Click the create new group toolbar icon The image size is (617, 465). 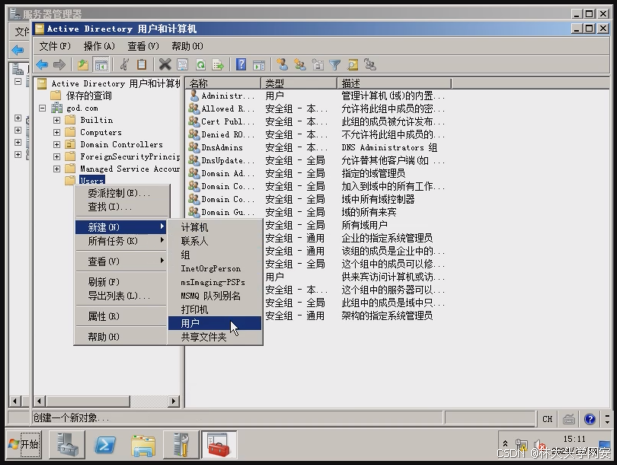[x=300, y=65]
